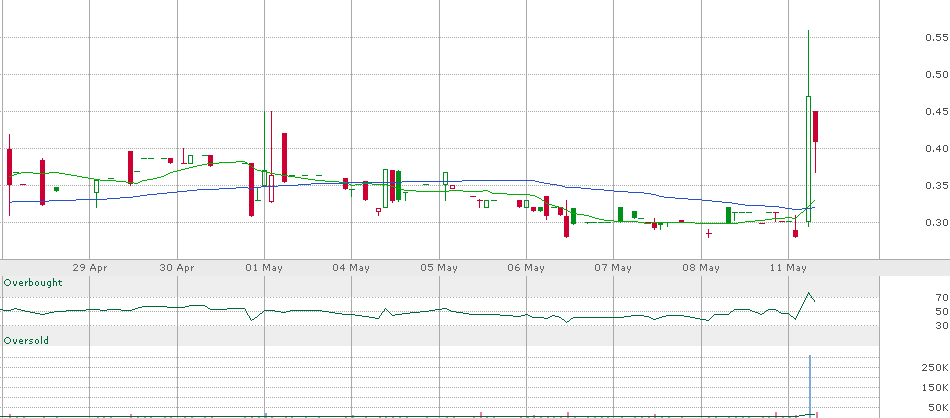Click the 150K volume label
950x418 pixels.
tap(935, 388)
